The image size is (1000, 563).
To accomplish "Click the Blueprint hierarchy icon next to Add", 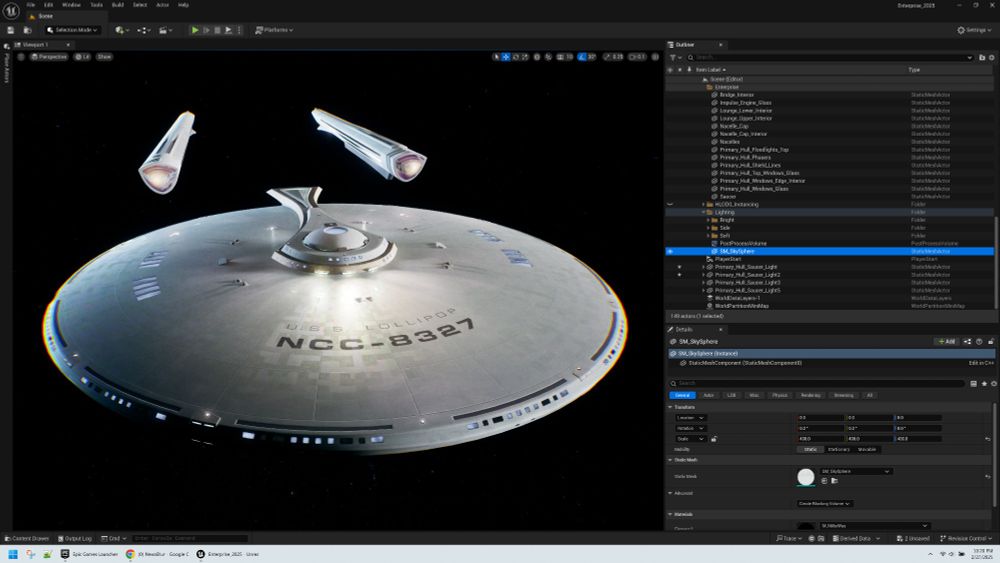I will (967, 341).
